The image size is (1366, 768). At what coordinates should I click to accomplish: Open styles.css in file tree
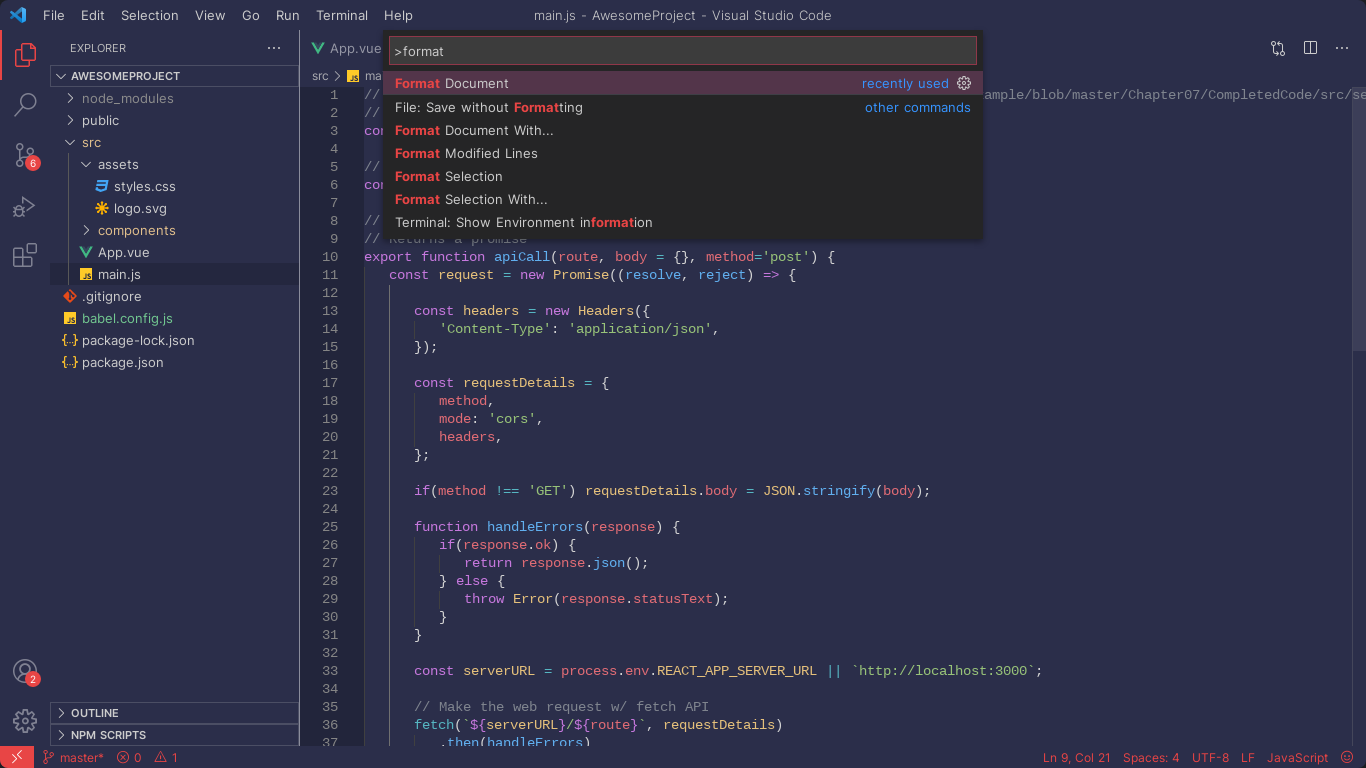144,186
